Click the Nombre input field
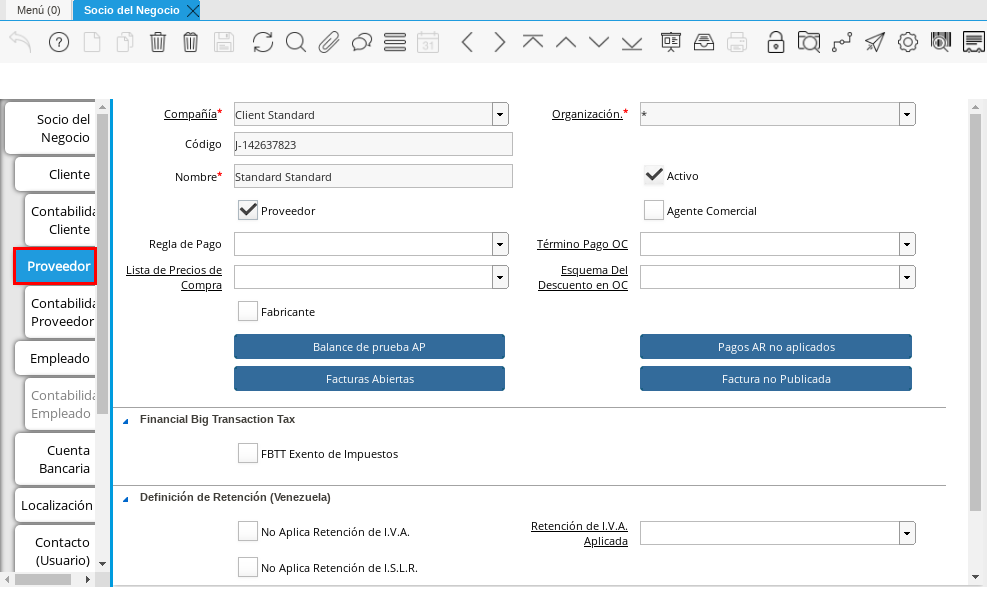Image resolution: width=987 pixels, height=591 pixels. point(372,177)
